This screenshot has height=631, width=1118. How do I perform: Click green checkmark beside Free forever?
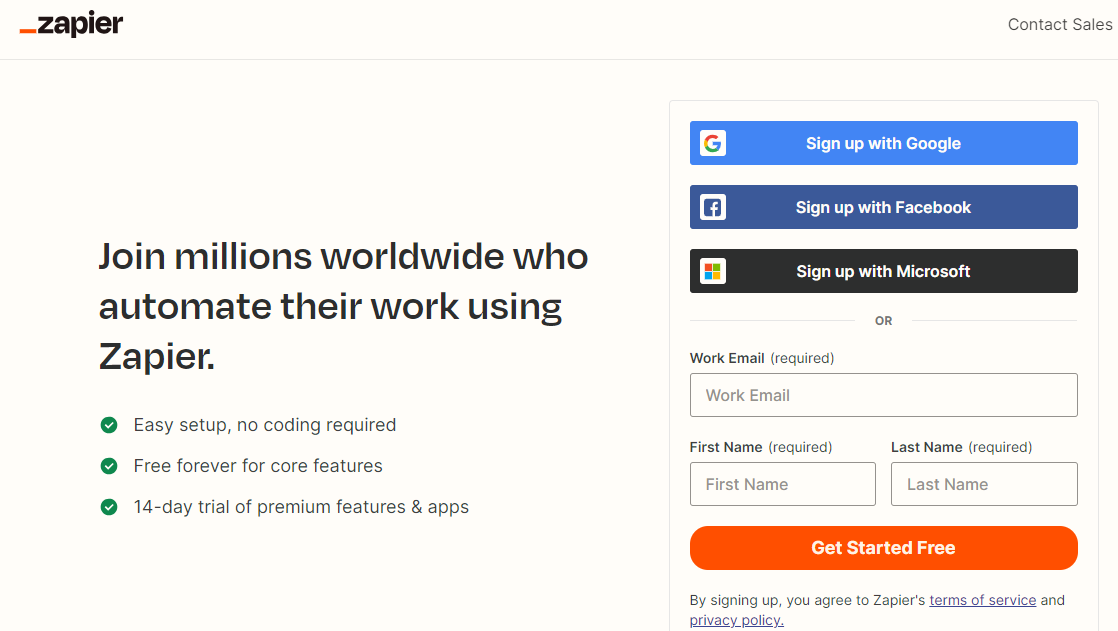[x=109, y=466]
